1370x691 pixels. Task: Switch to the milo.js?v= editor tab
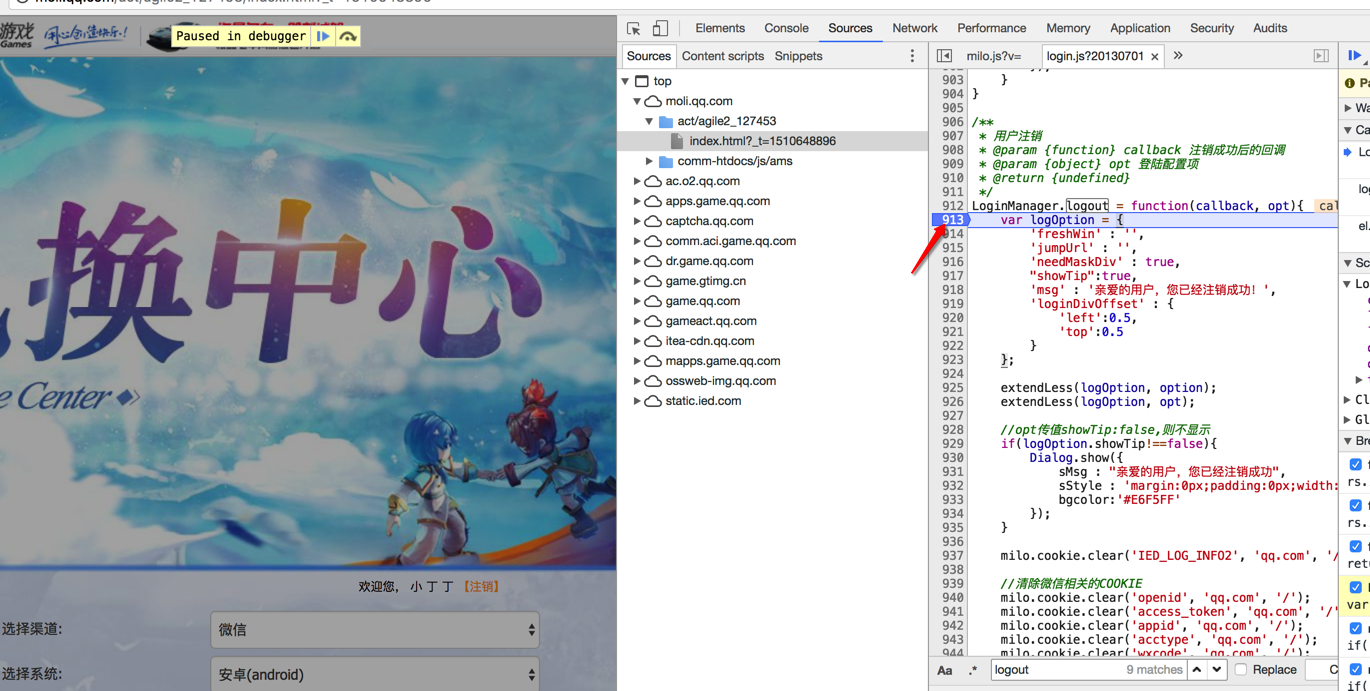tap(994, 56)
